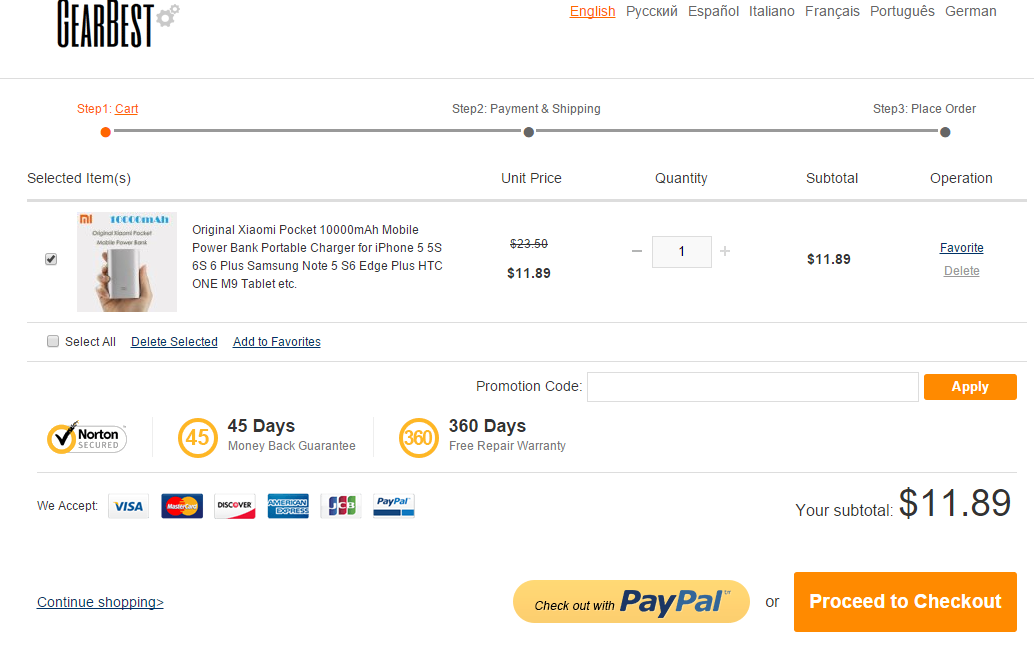
Task: Decrease quantity with the minus button
Action: tap(636, 251)
